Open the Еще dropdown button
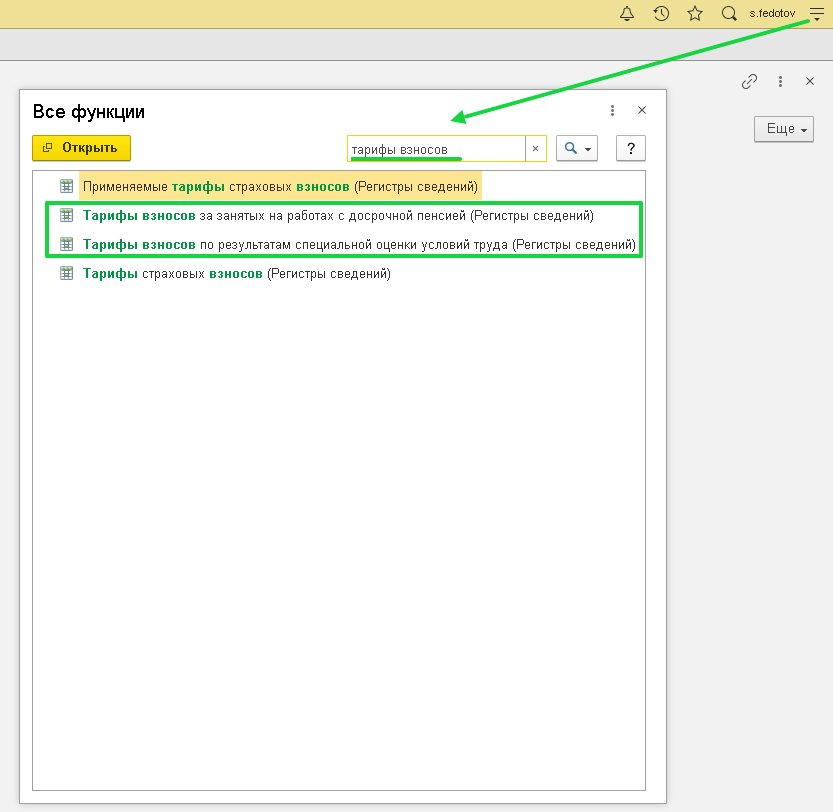Viewport: 833px width, 812px height. click(x=784, y=129)
